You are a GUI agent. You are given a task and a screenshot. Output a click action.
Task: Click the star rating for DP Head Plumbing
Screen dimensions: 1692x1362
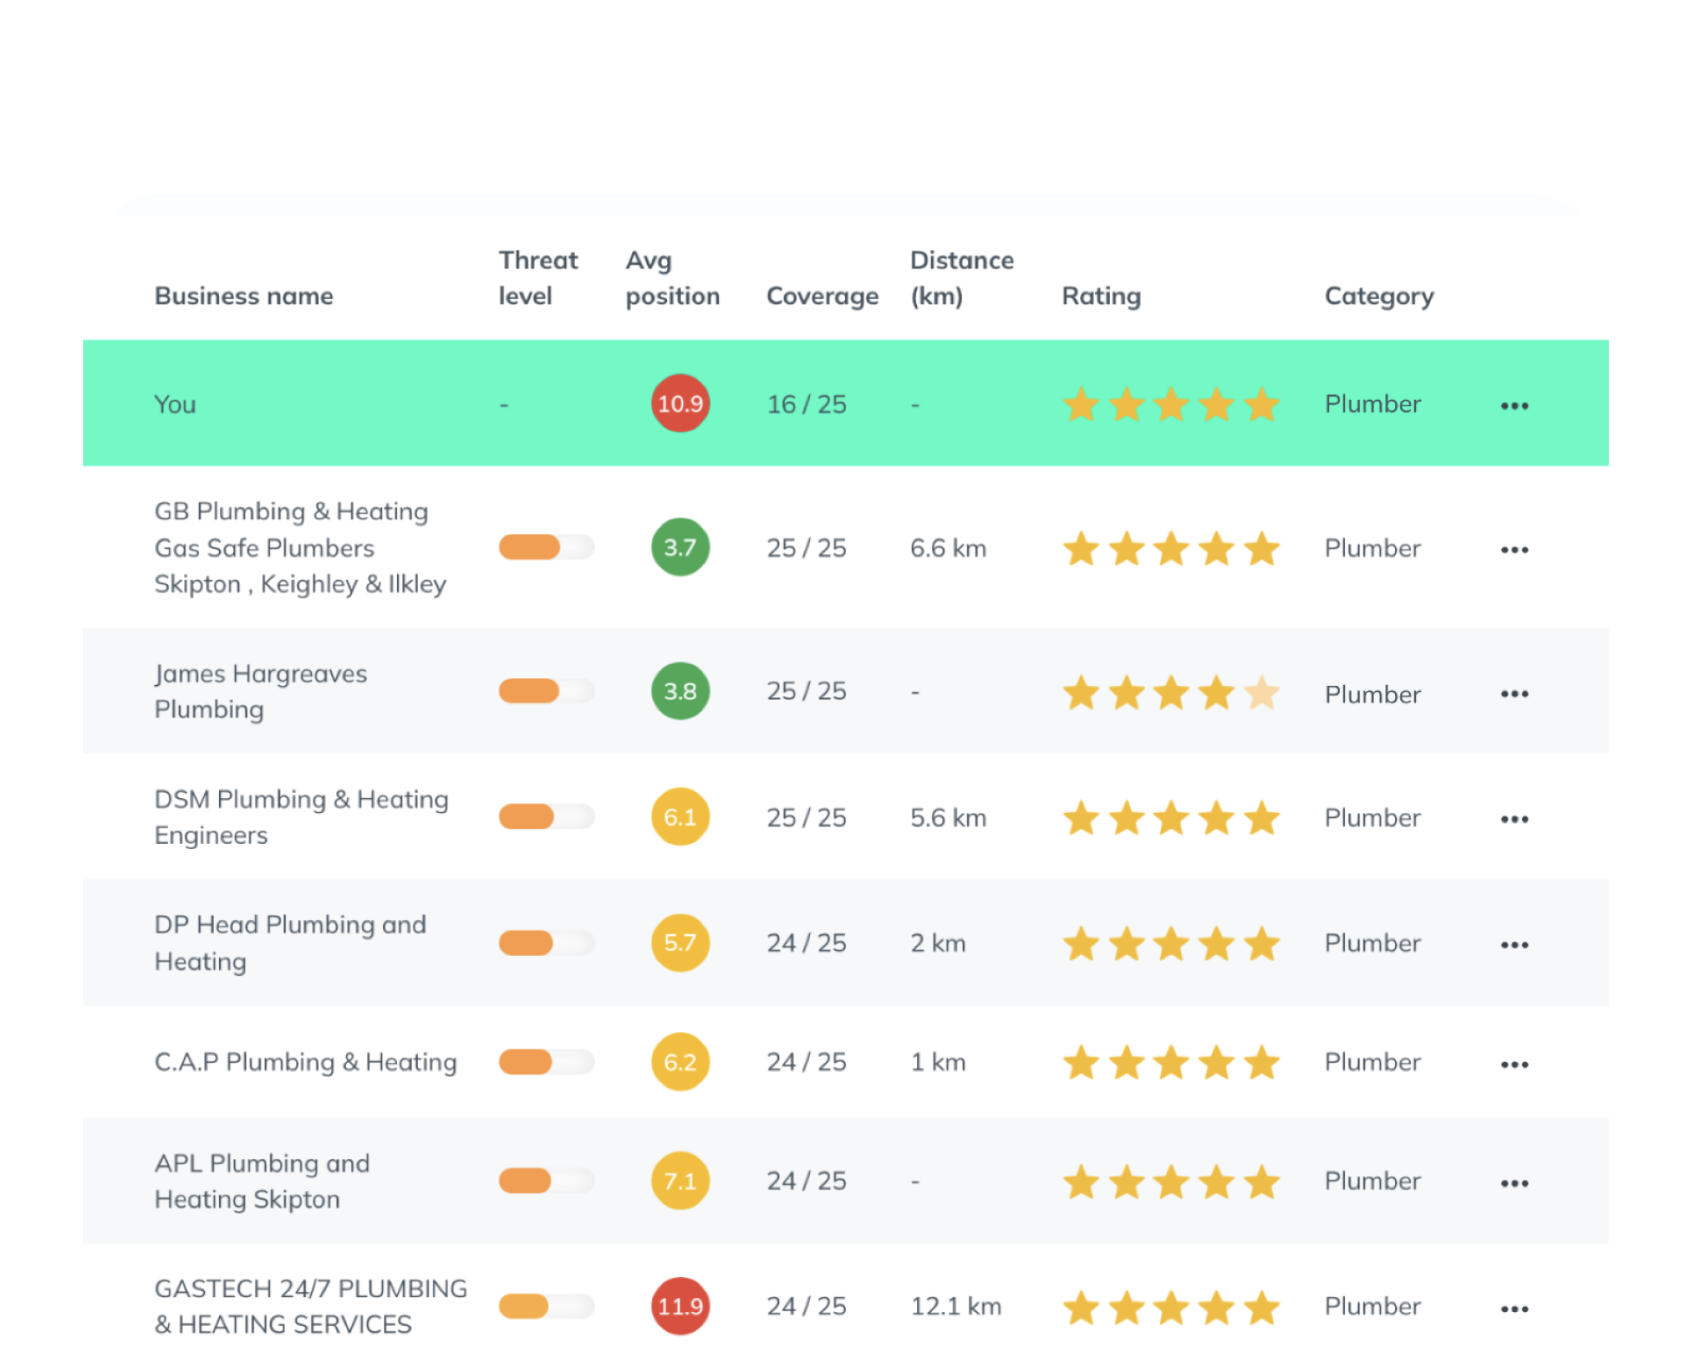1171,943
